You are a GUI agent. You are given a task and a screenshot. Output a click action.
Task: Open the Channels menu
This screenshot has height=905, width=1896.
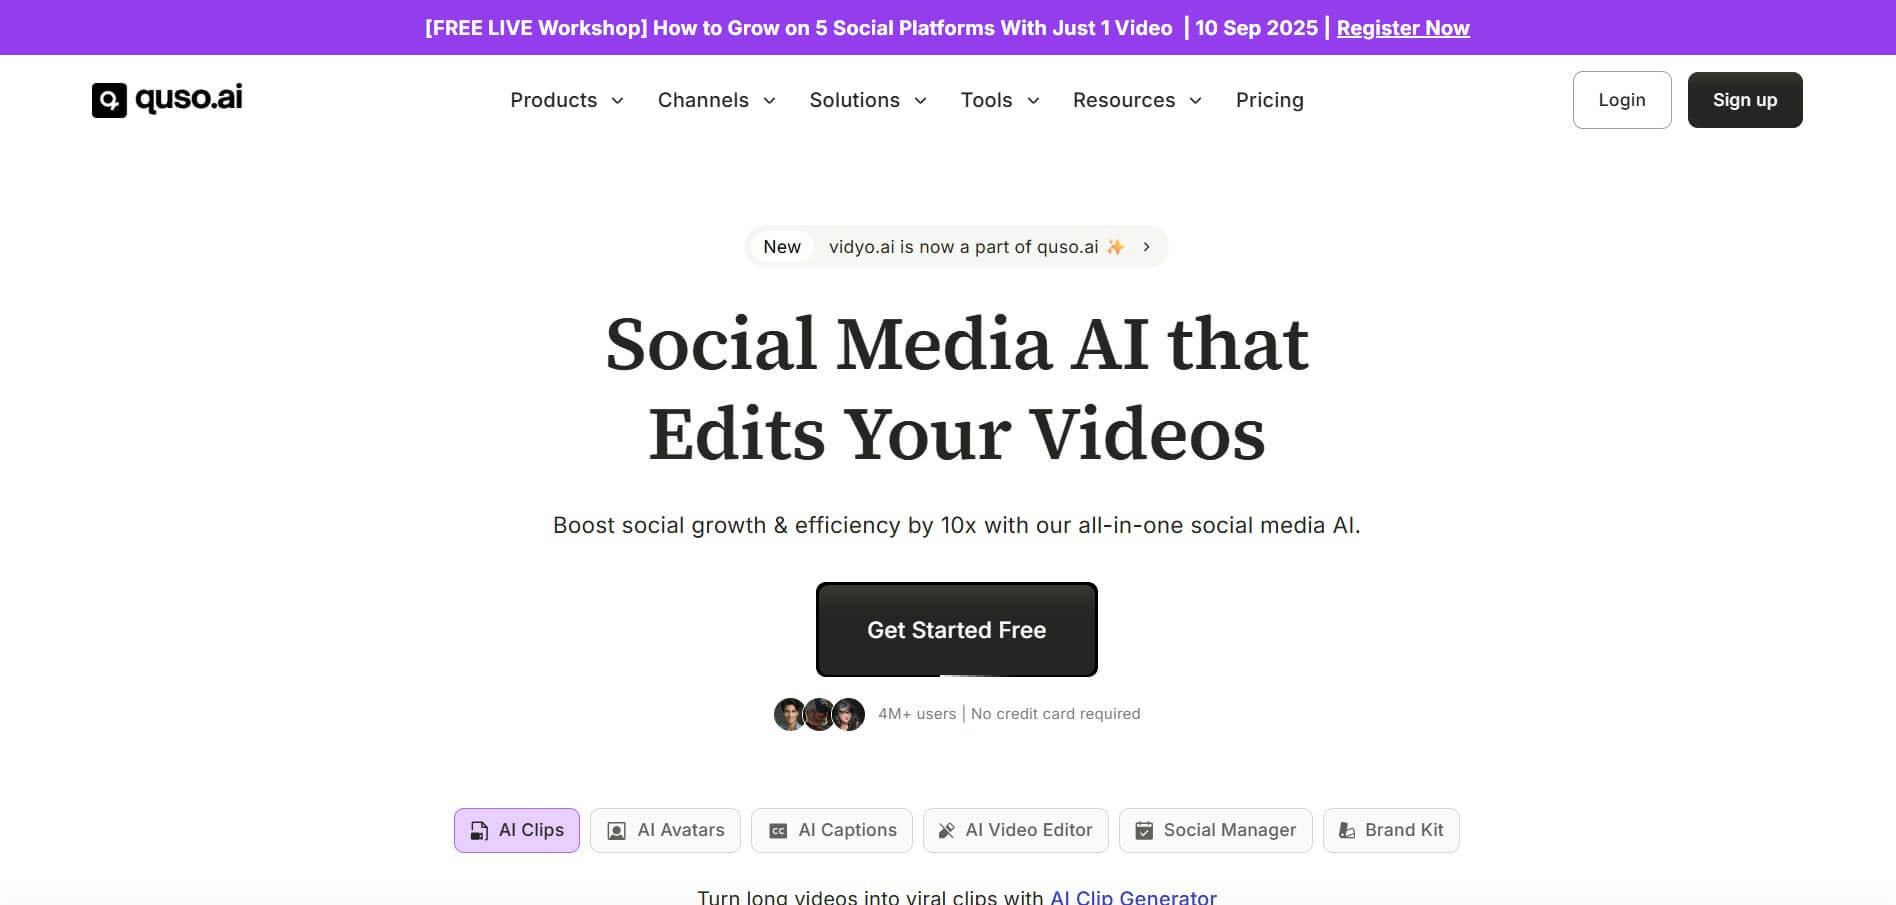717,100
